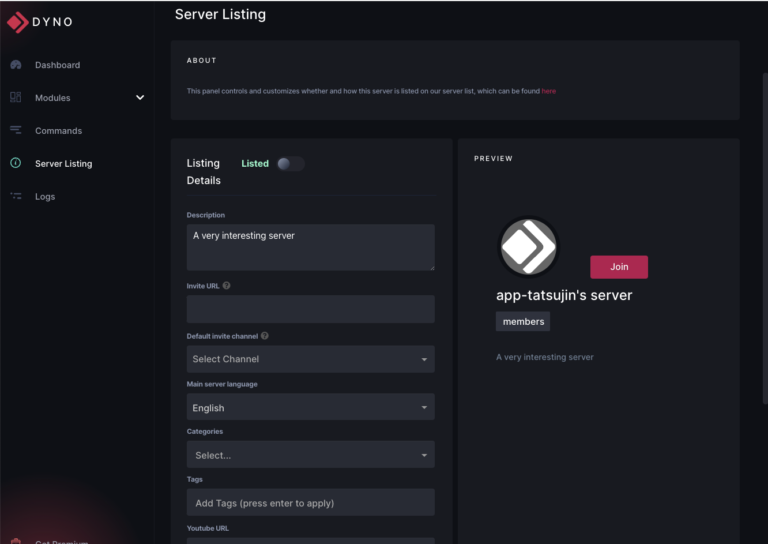The image size is (768, 544).
Task: Click the Dashboard gauge icon
Action: coord(15,65)
